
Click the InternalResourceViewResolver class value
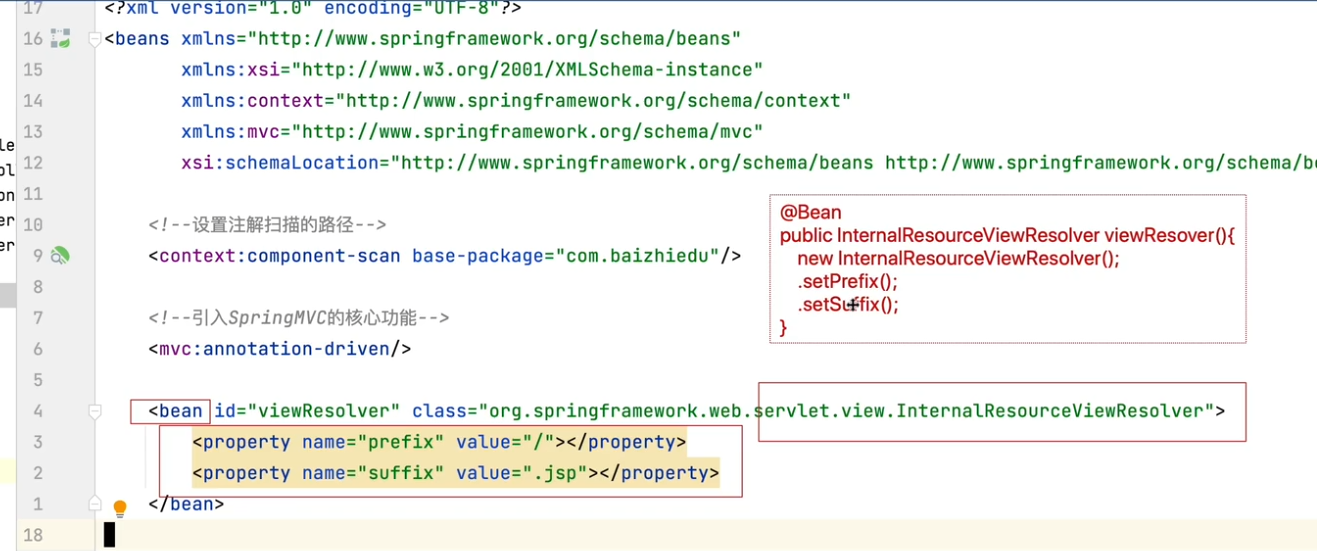[845, 411]
